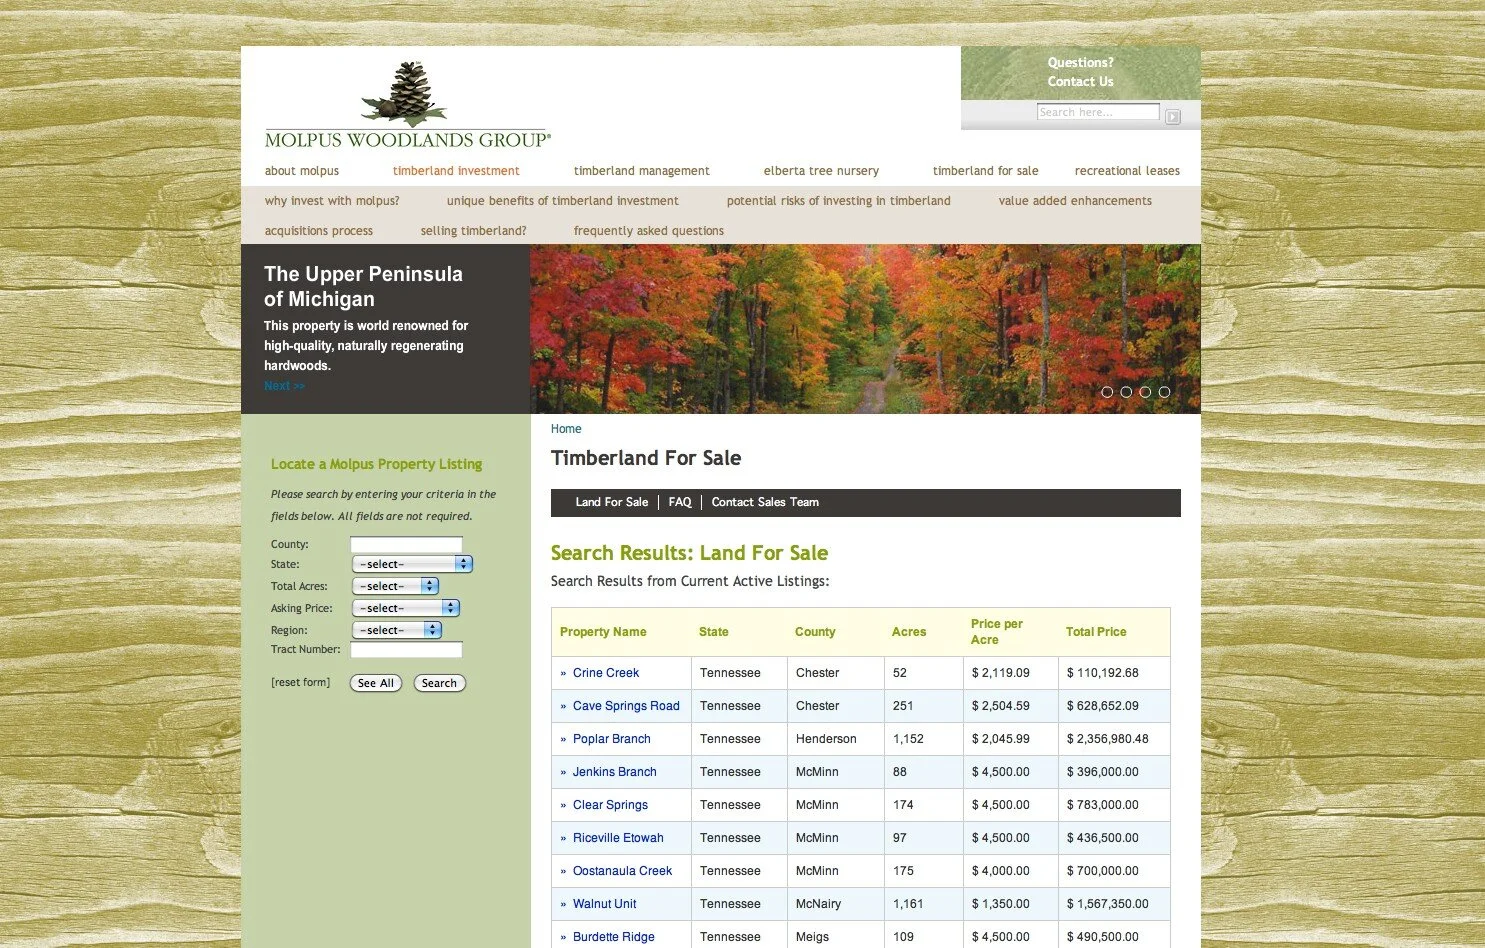Click the search submit arrow icon
The image size is (1485, 948).
click(1172, 116)
